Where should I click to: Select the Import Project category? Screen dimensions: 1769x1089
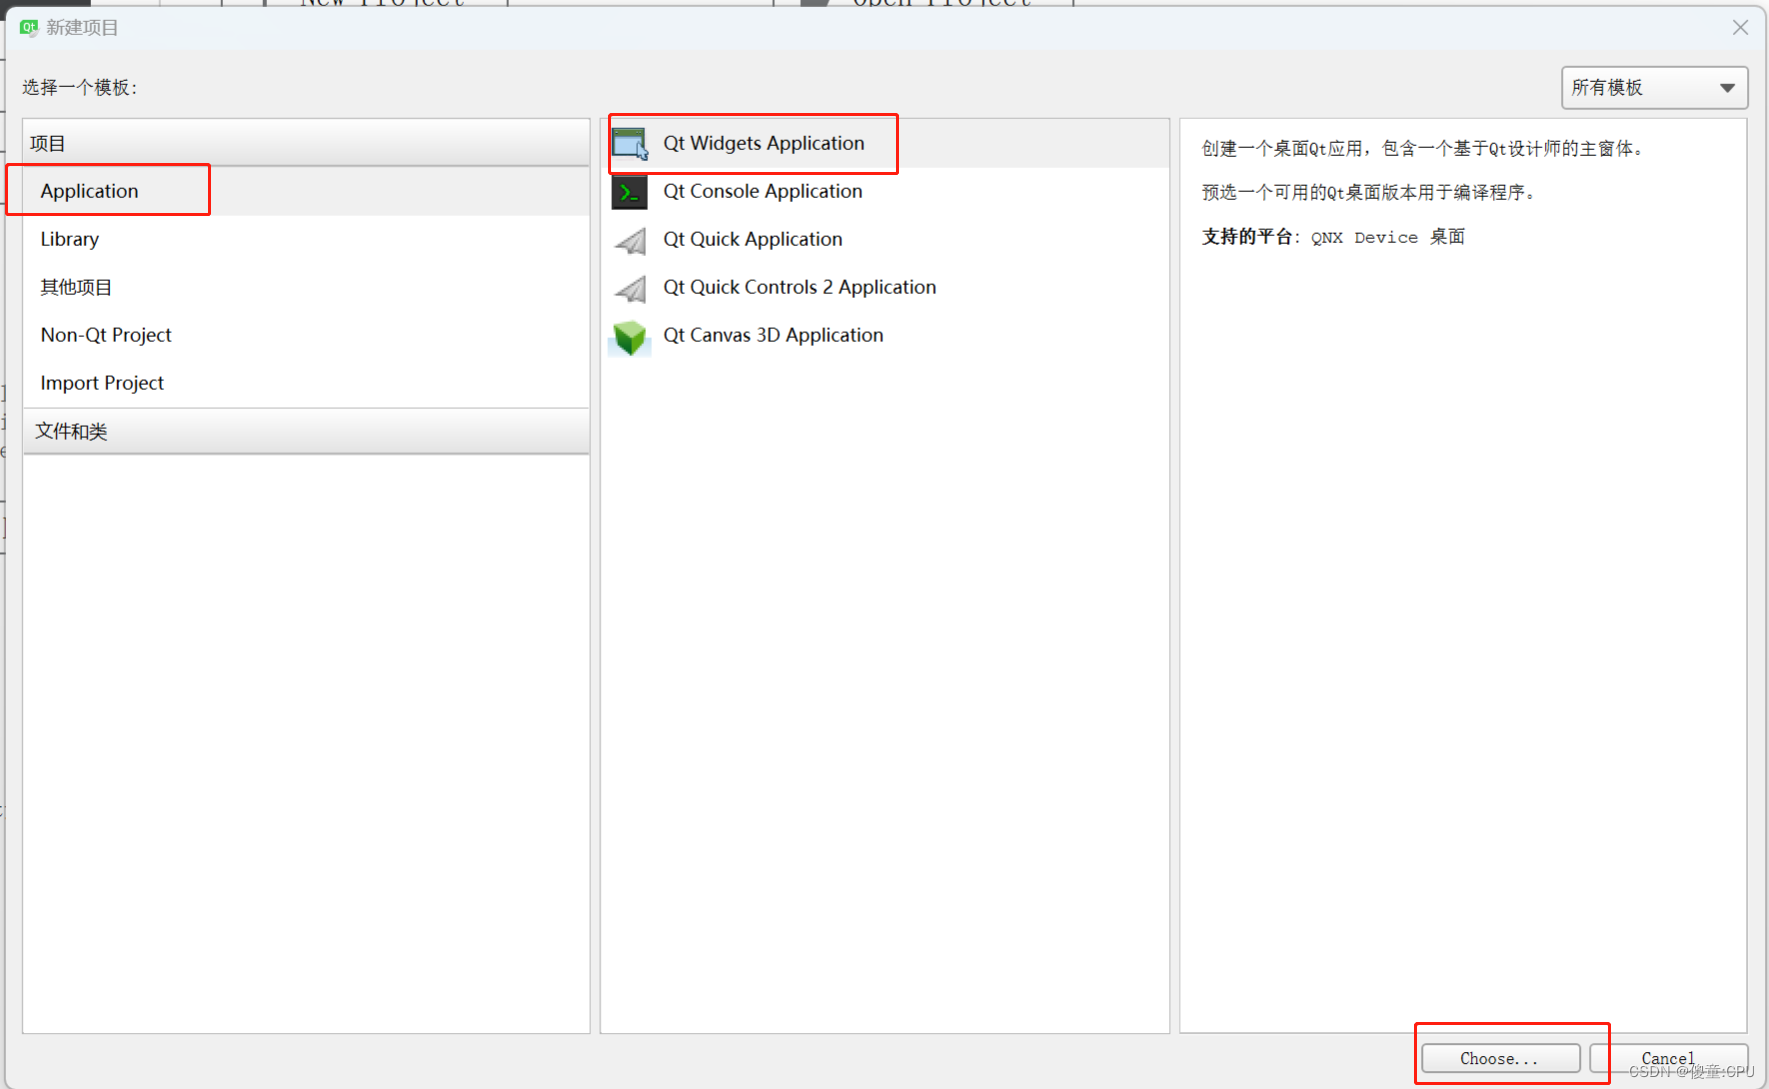click(x=306, y=383)
